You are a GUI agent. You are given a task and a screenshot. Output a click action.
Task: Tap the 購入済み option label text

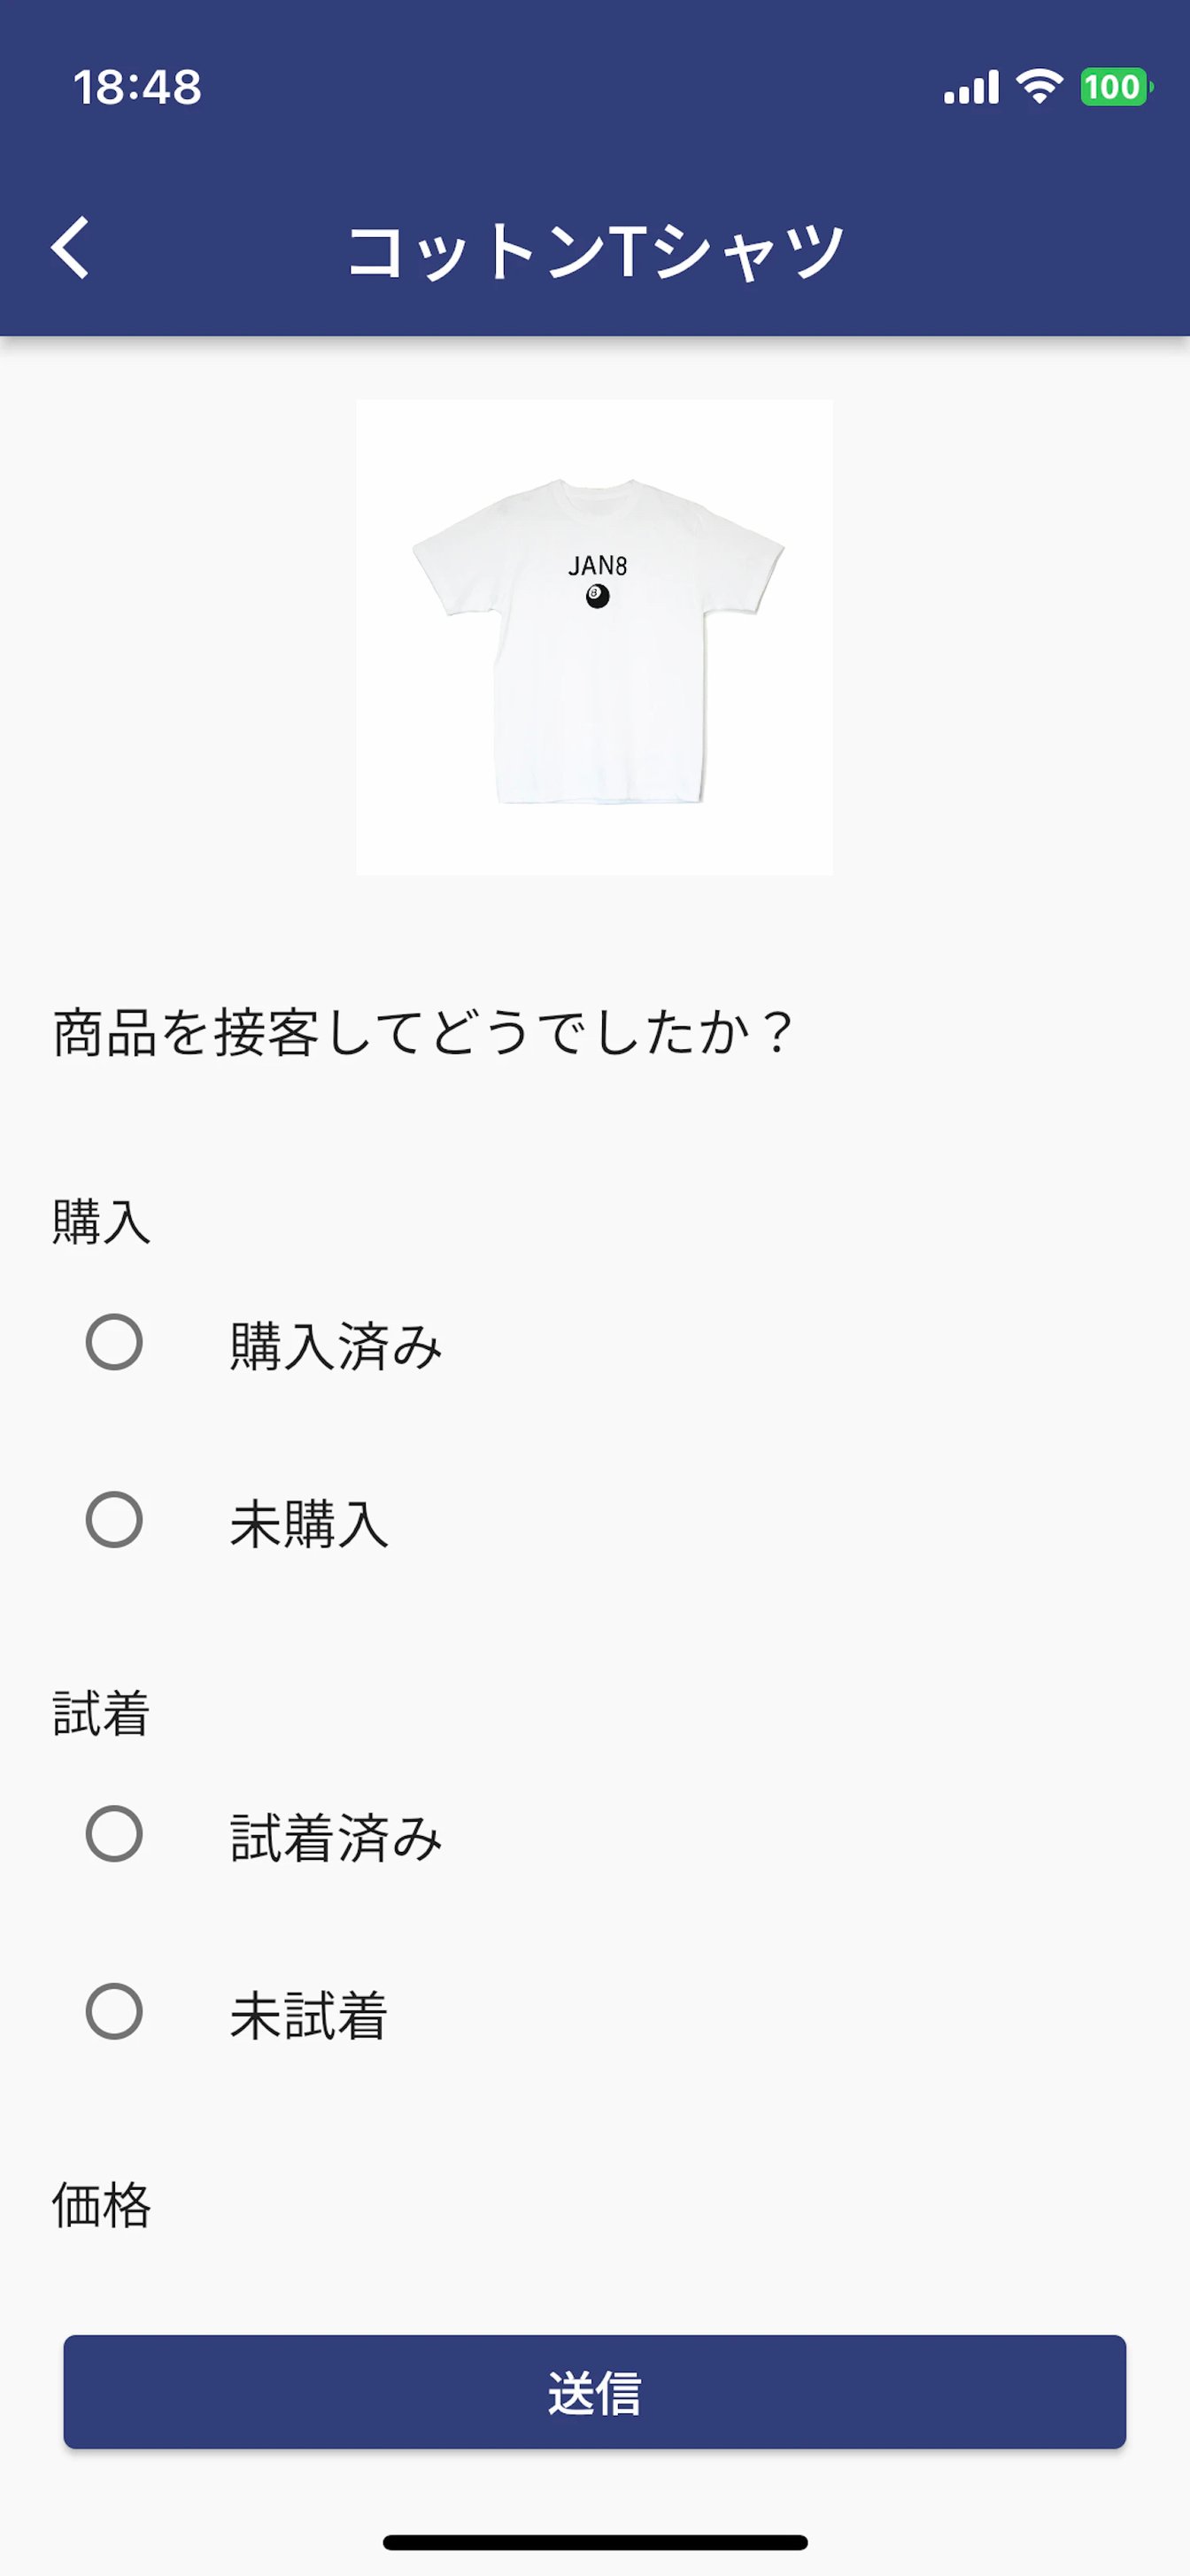click(336, 1345)
